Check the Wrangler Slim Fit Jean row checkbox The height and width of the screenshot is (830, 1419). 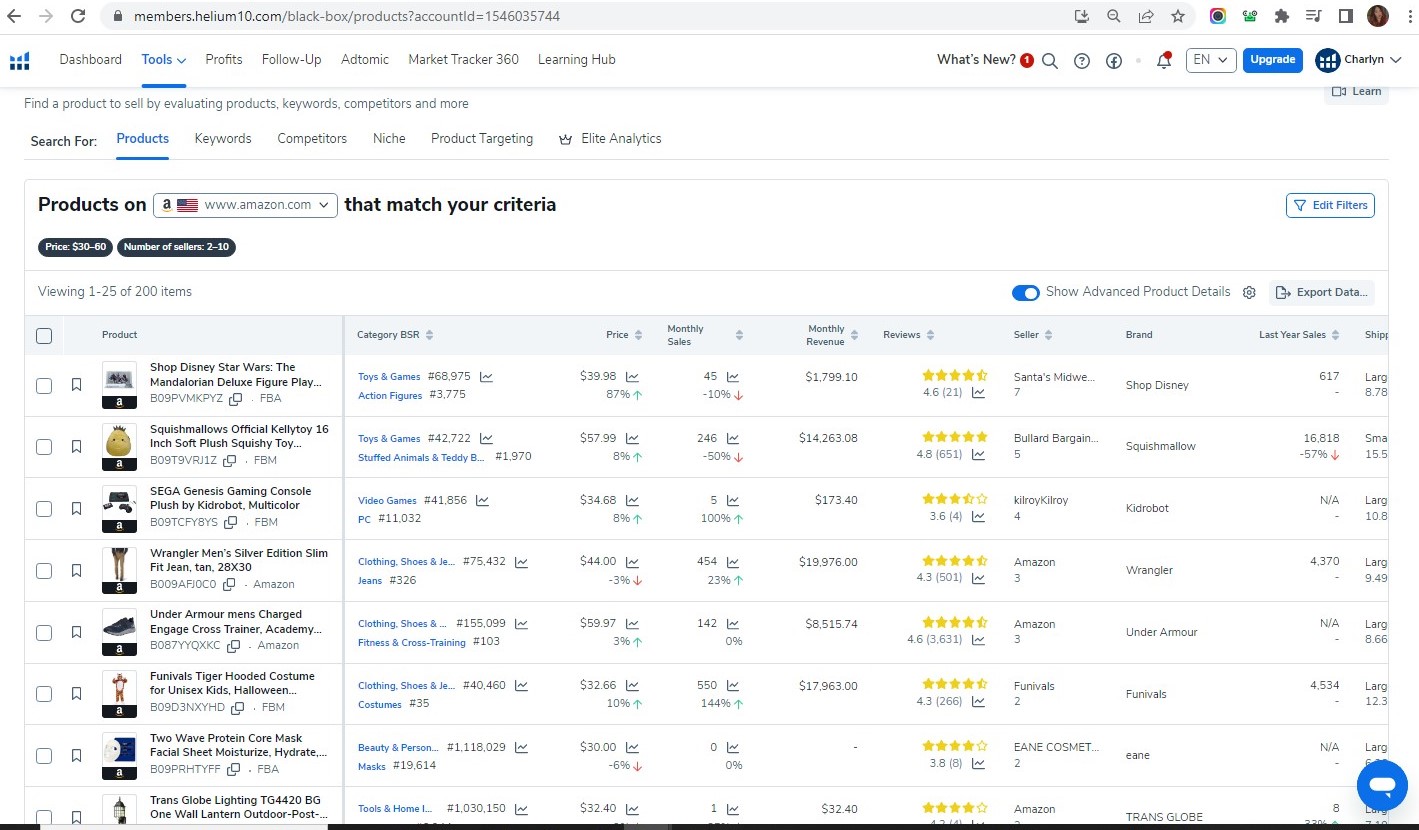(44, 571)
